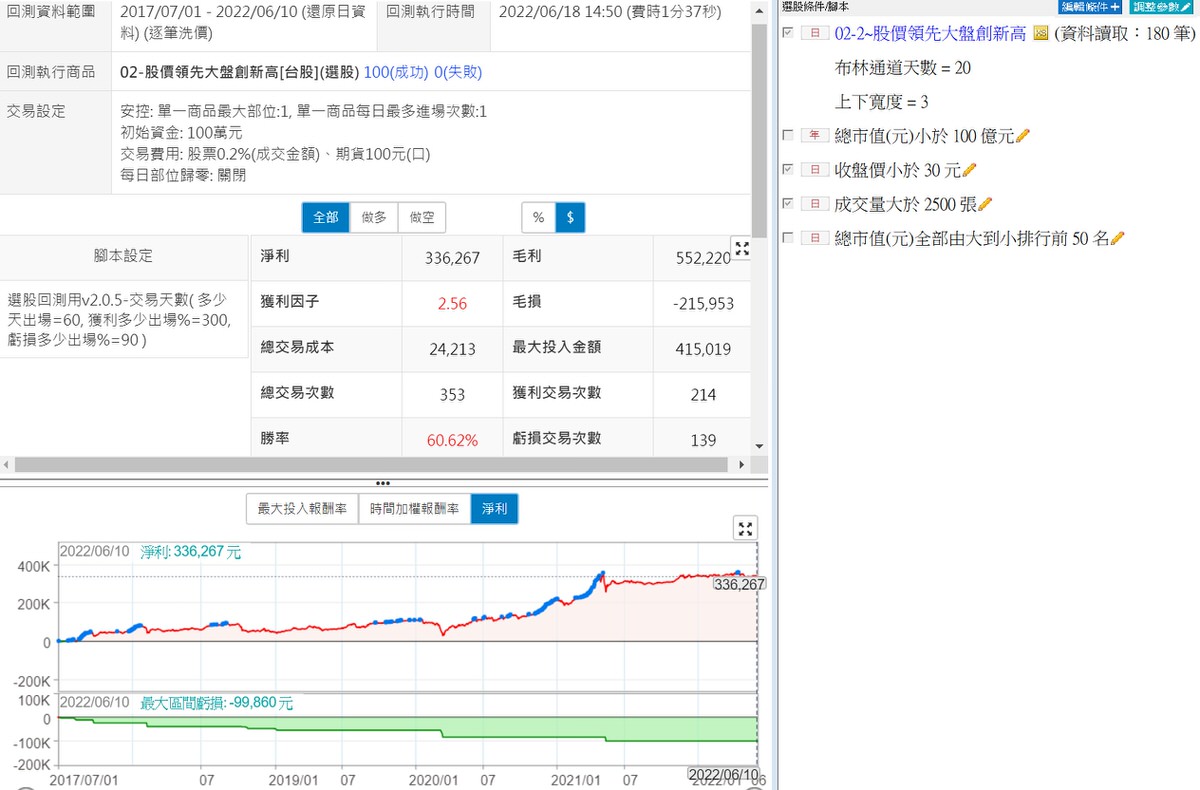Uncheck the 收盤價小於 30 元 condition
Viewport: 1200px width, 790px height.
(788, 169)
